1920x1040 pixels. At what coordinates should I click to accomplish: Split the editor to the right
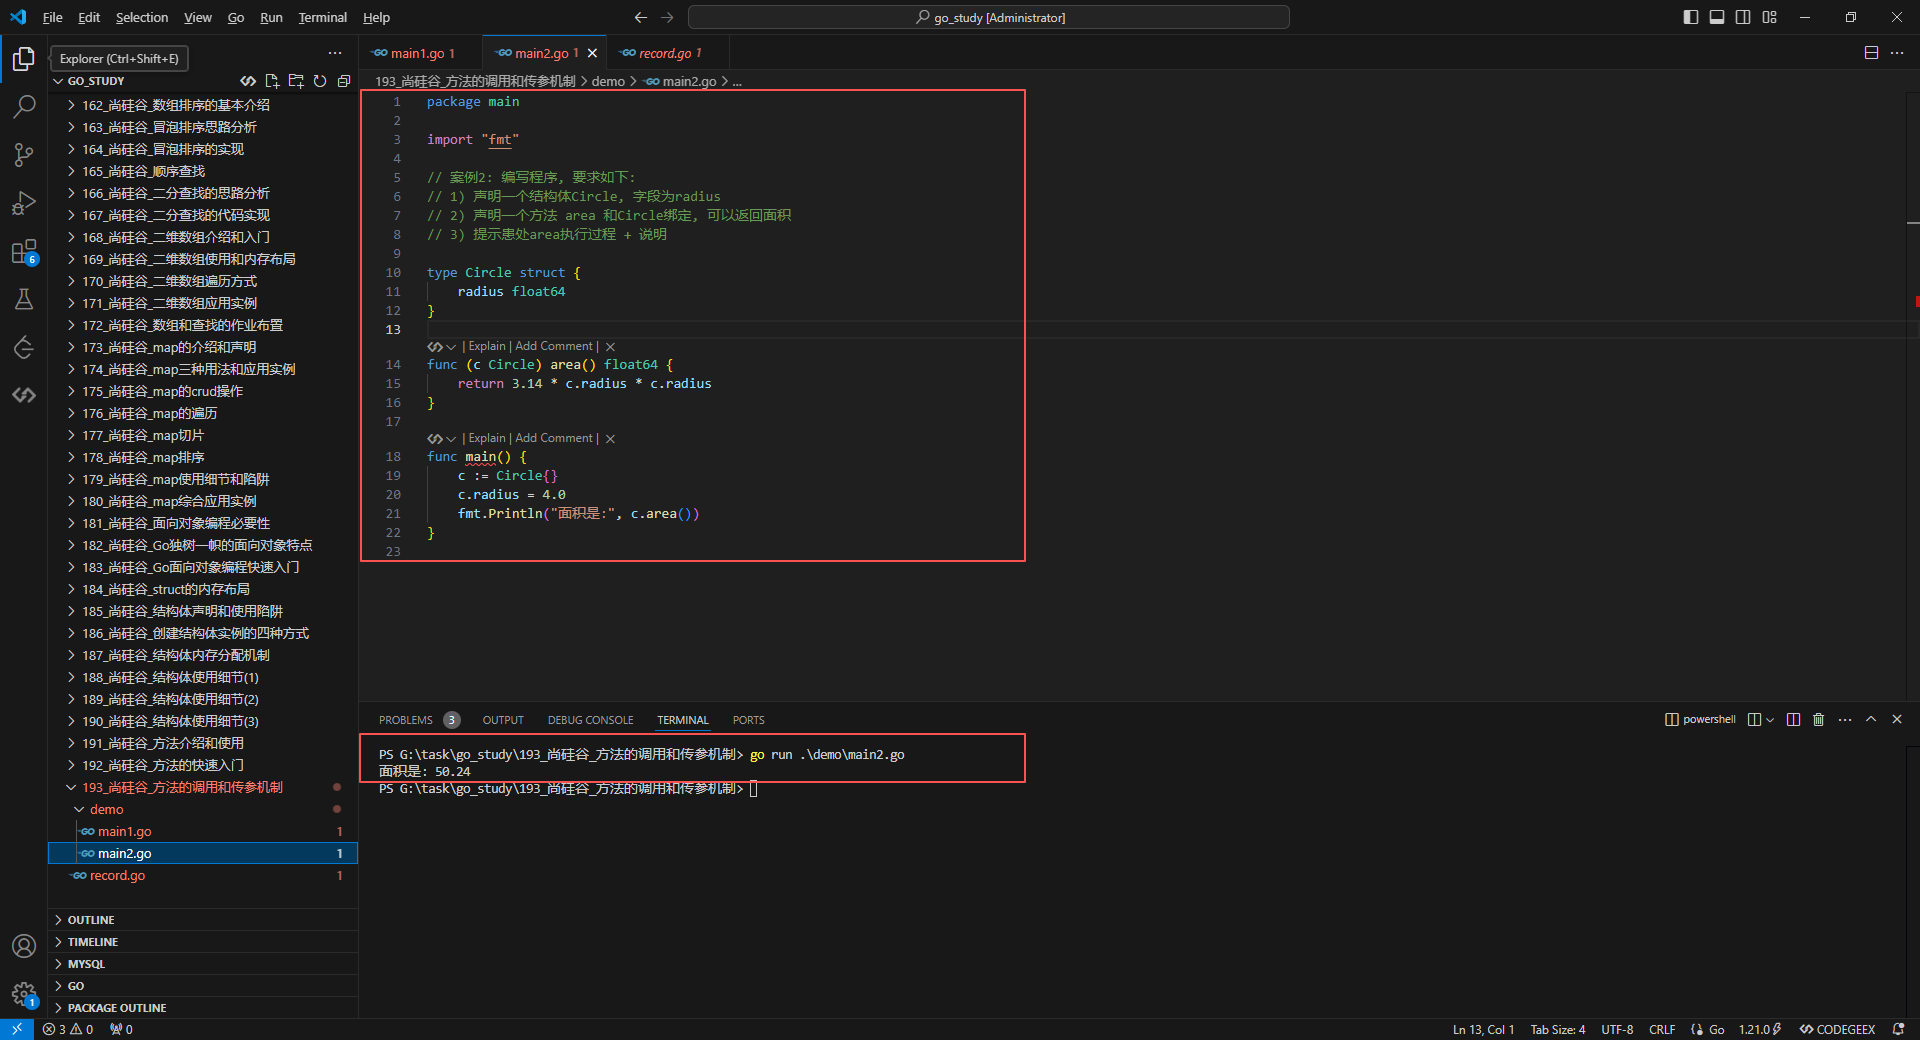pos(1871,53)
